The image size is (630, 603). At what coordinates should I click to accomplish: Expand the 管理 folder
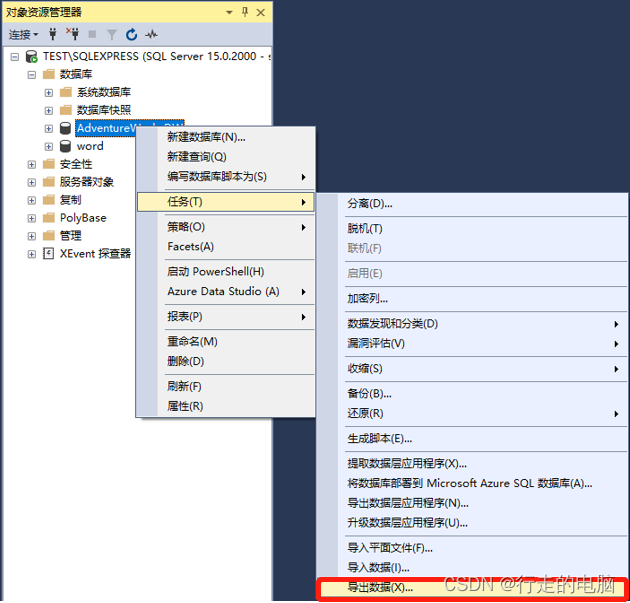(x=32, y=236)
